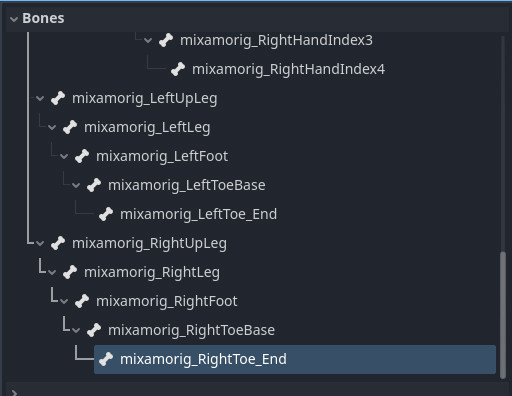Select the mixamorig_LeftToeBase bone
This screenshot has width=512, height=396.
coord(187,185)
